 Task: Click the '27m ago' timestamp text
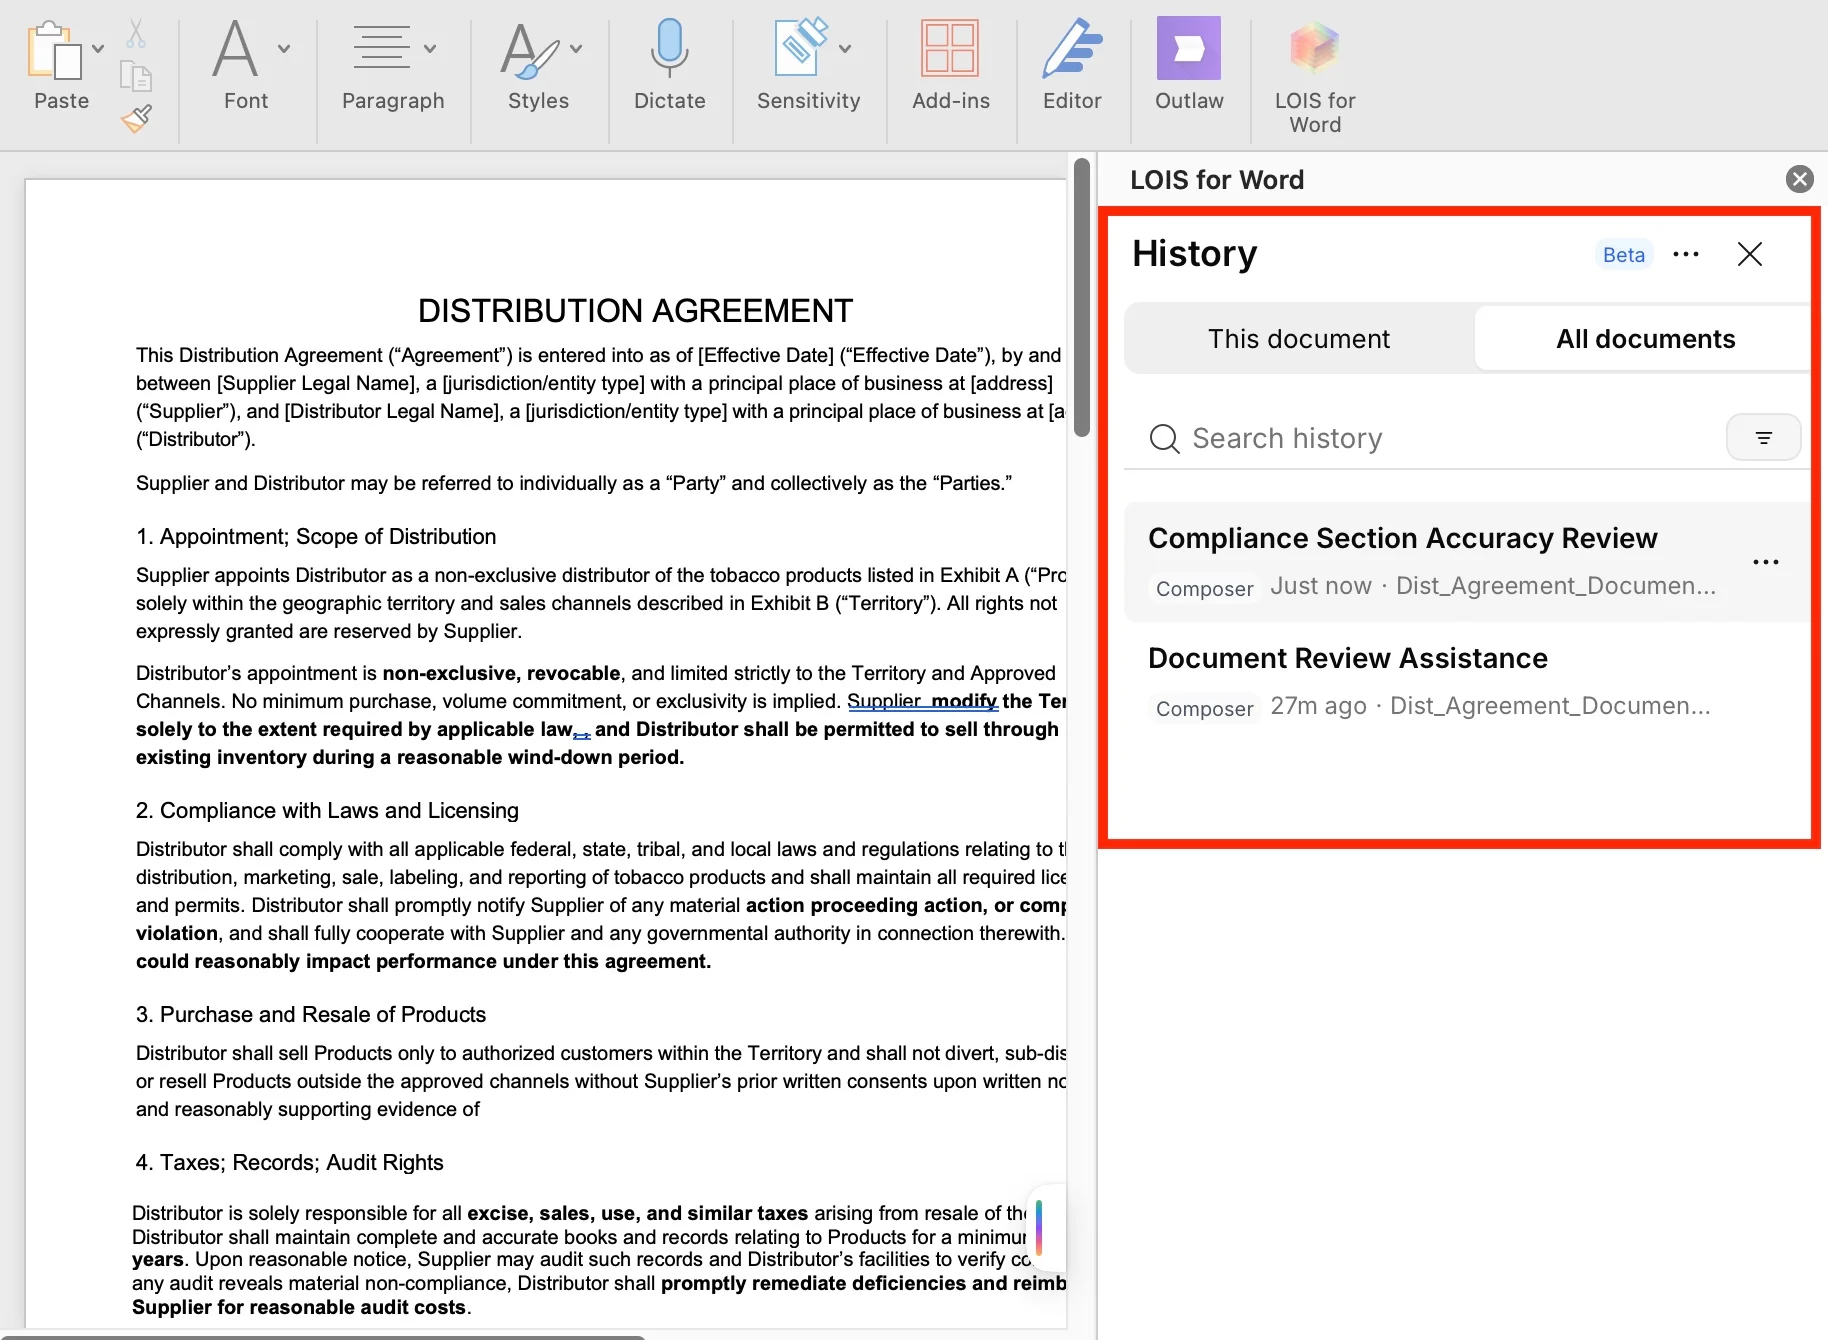(1318, 706)
